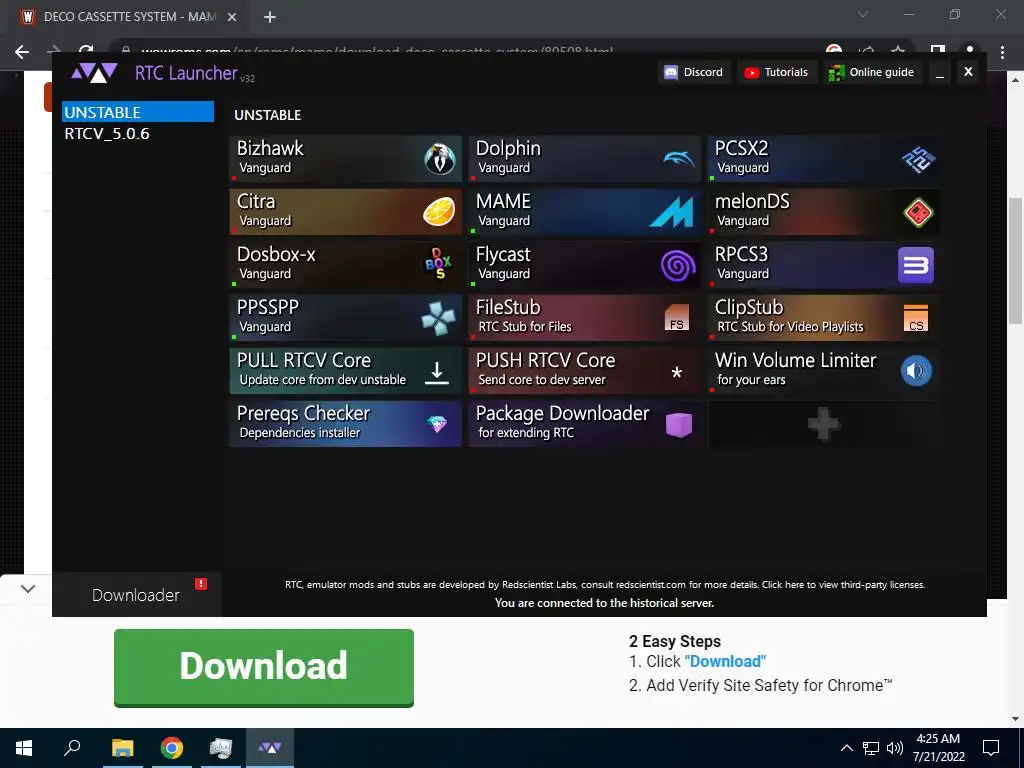Screen dimensions: 1024x768
Task: Click the asterisk on PUSH RTCV Core
Action: (677, 372)
